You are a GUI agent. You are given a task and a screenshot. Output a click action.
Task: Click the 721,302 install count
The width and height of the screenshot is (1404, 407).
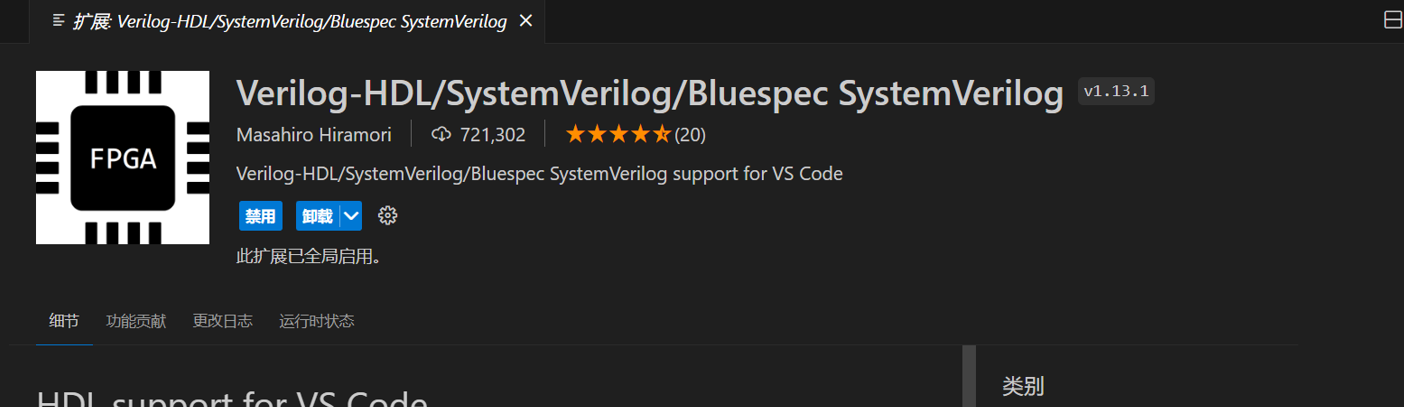492,134
